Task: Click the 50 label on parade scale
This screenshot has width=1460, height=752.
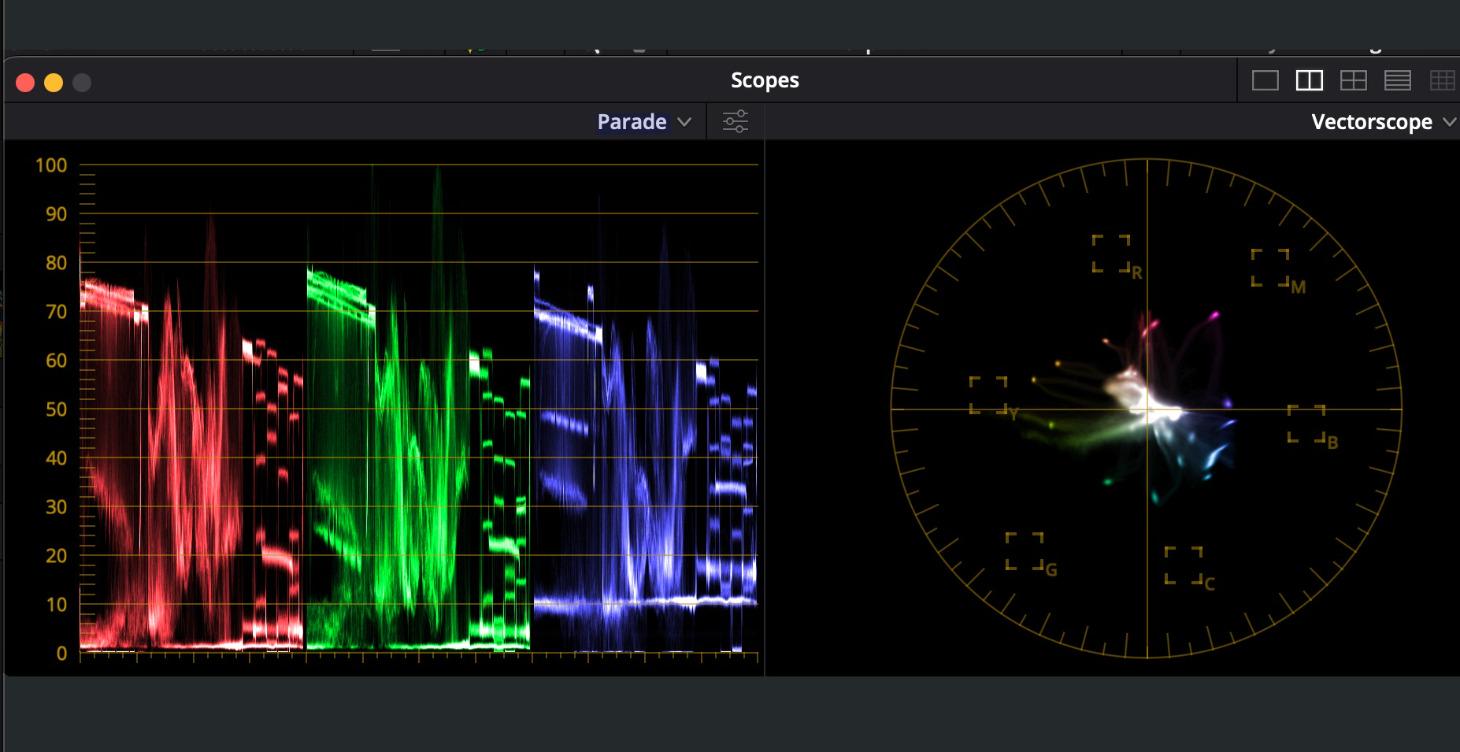Action: click(x=56, y=409)
